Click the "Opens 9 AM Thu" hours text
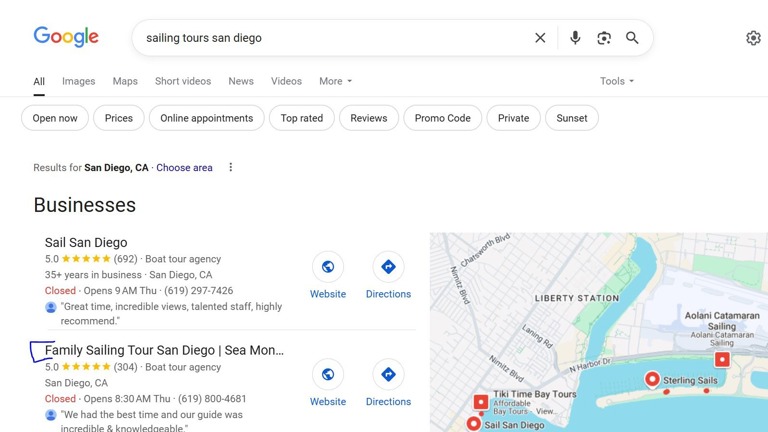The height and width of the screenshot is (432, 768). [120, 290]
